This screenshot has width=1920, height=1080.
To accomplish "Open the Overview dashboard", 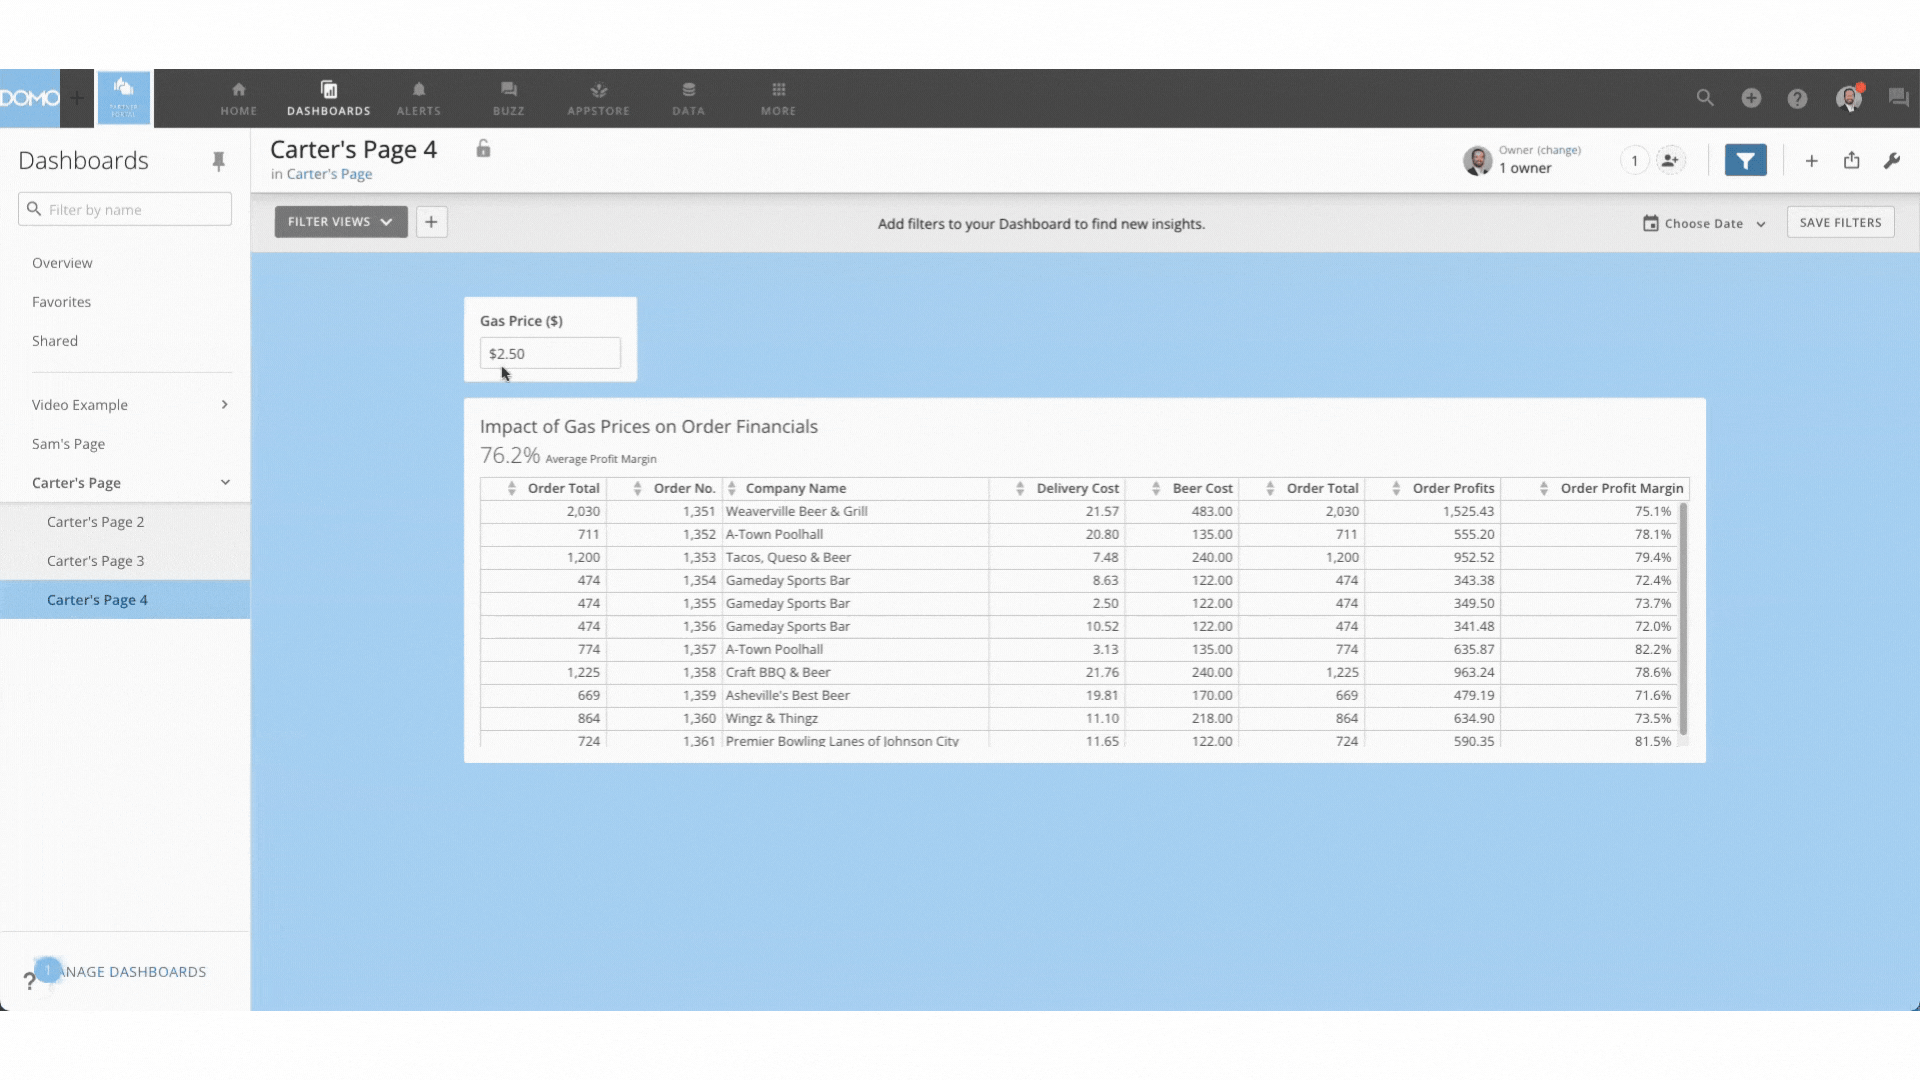I will click(62, 263).
